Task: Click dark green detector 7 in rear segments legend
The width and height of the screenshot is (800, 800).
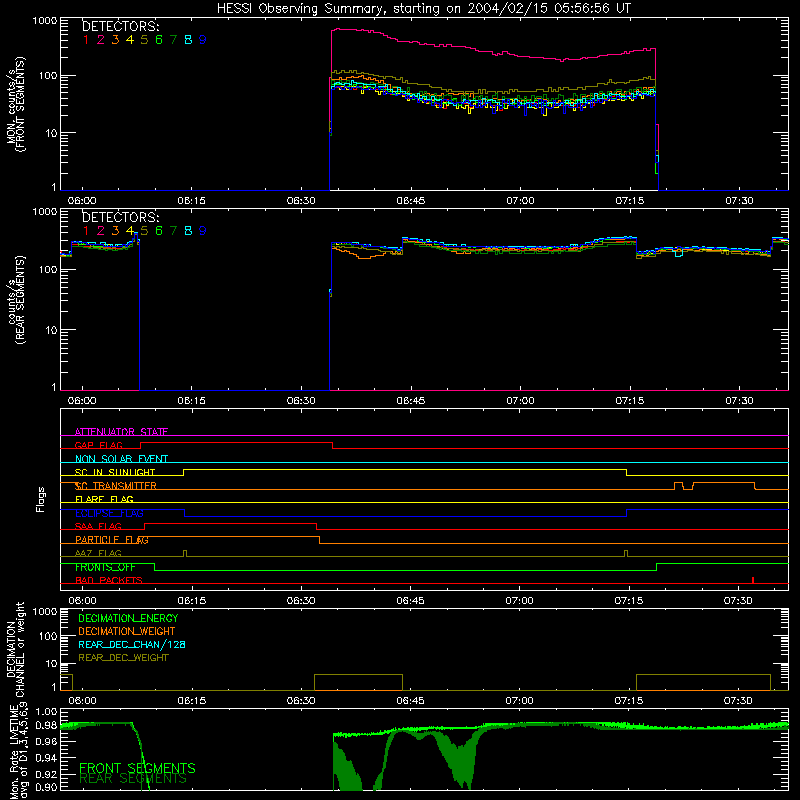Action: tap(173, 231)
